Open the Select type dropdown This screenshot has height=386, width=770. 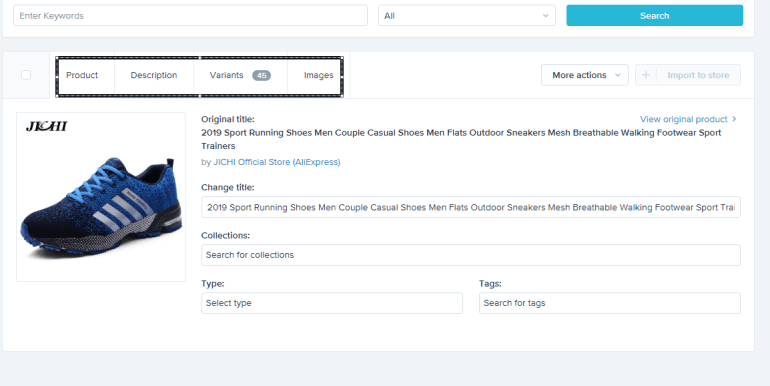pos(332,303)
